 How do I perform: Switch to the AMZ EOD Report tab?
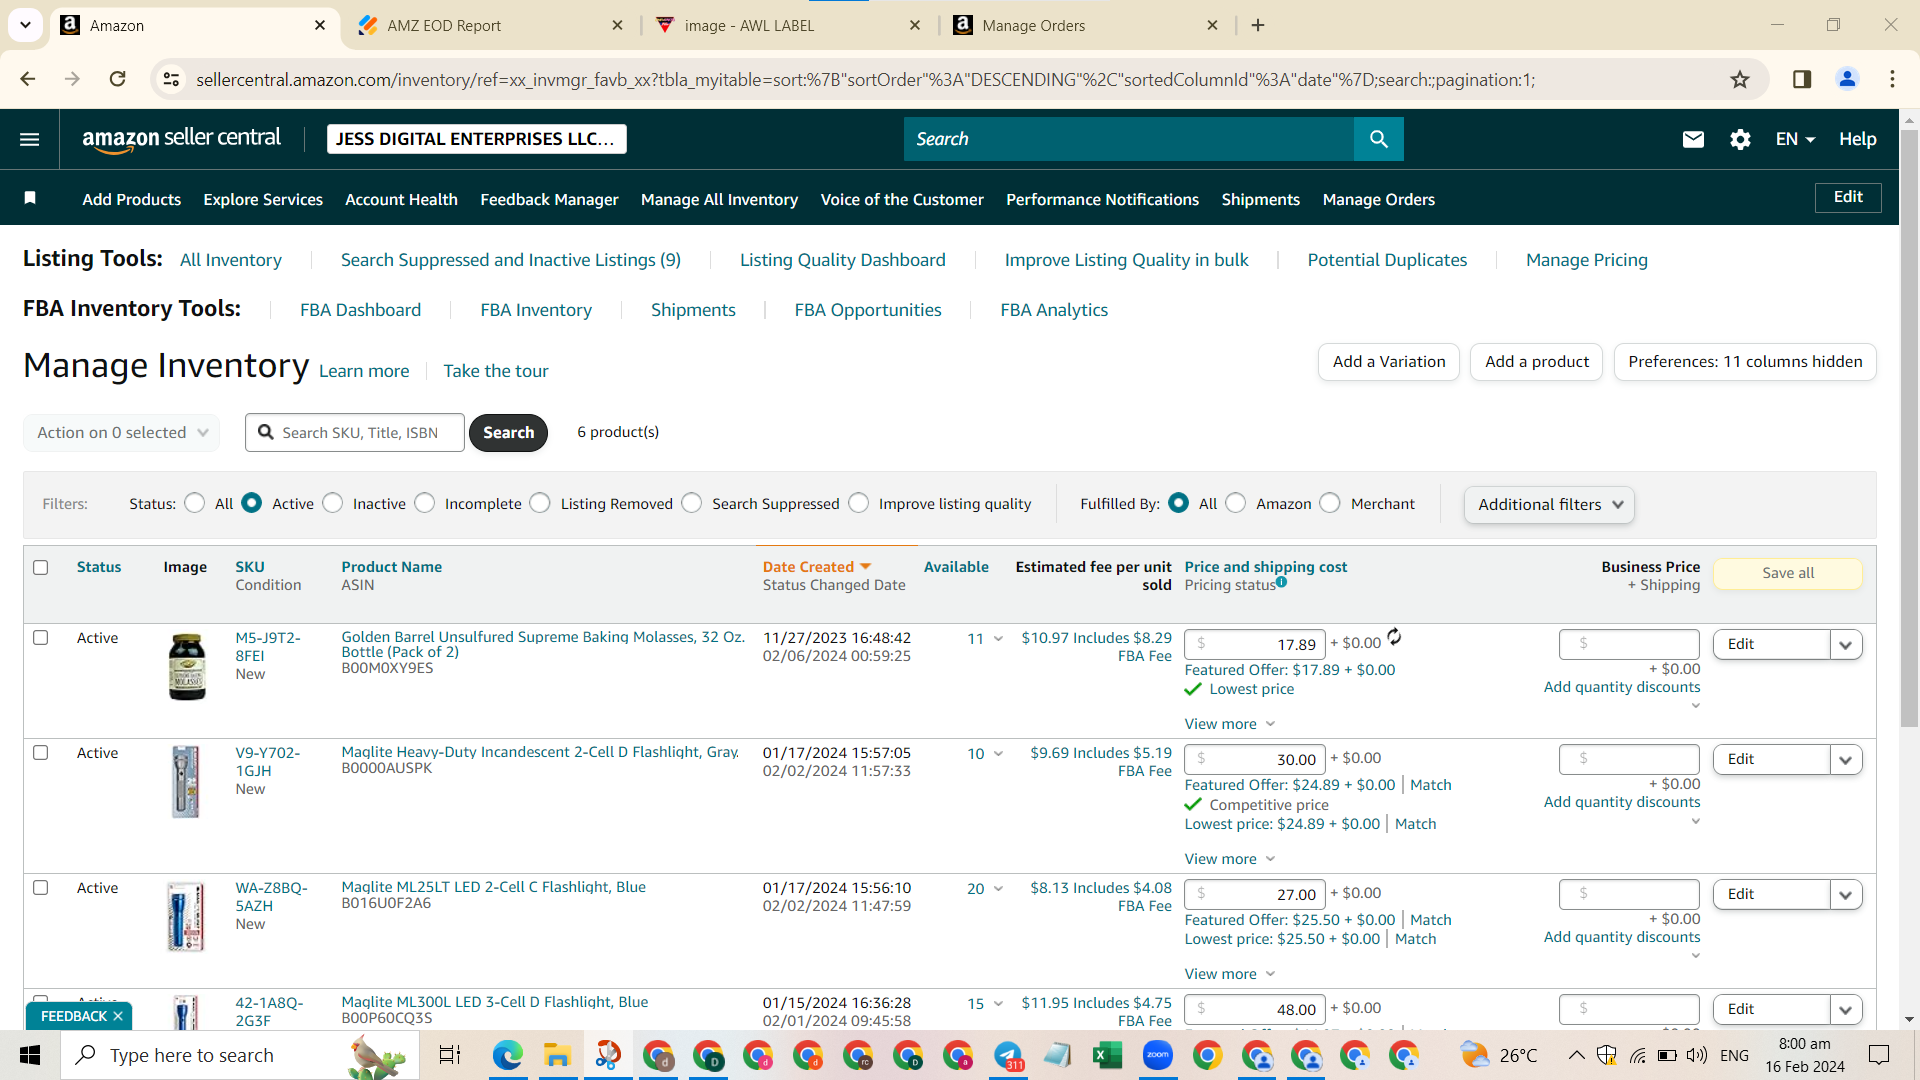[490, 25]
